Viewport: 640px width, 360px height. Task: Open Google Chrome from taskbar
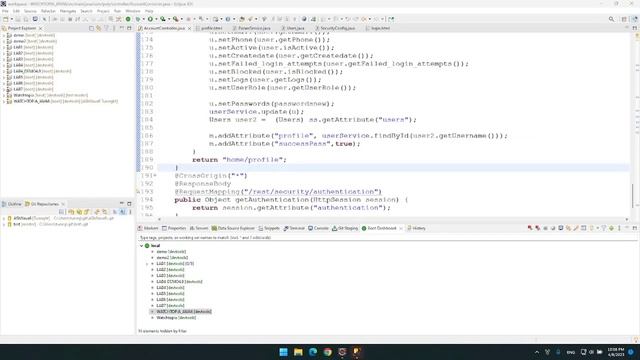point(327,352)
